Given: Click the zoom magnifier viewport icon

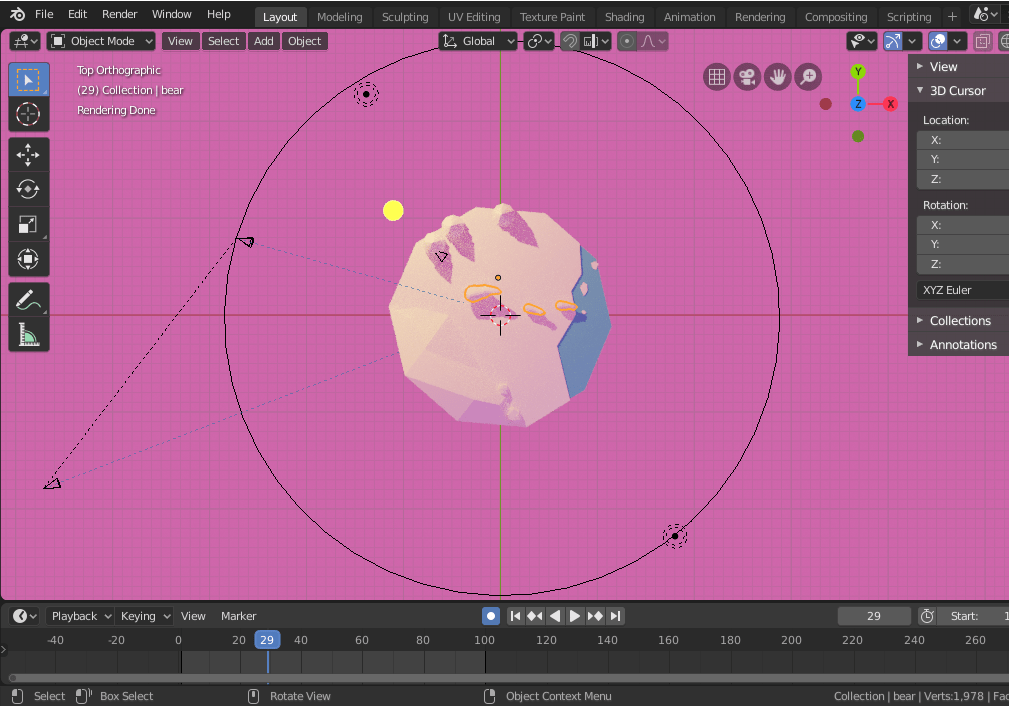Looking at the screenshot, I should 807,77.
